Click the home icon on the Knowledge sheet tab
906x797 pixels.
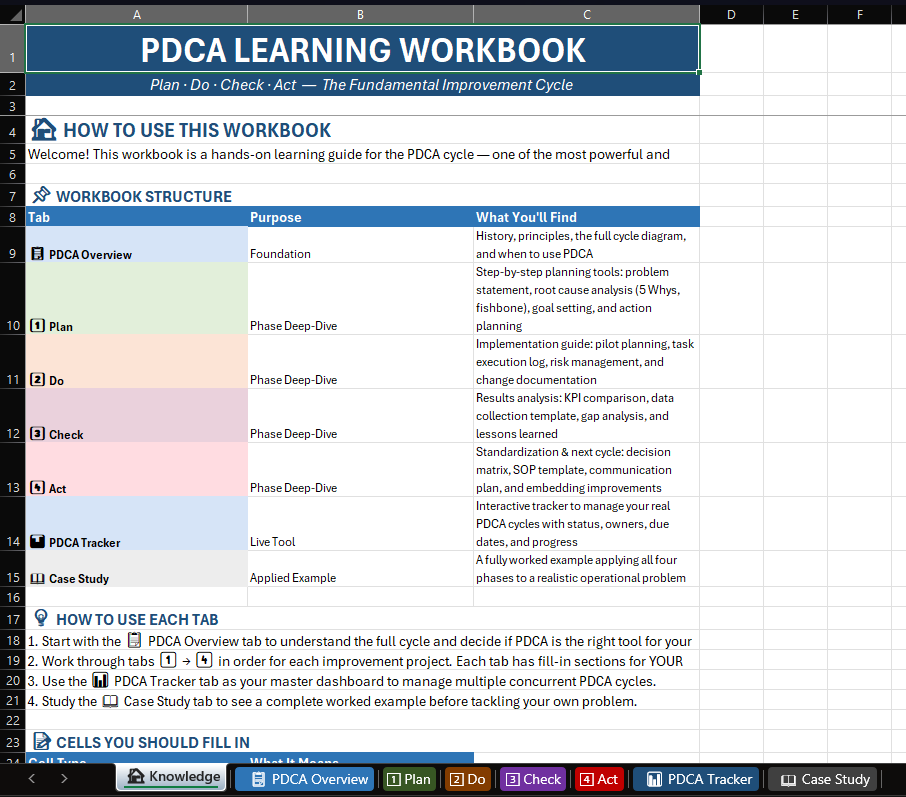[137, 777]
